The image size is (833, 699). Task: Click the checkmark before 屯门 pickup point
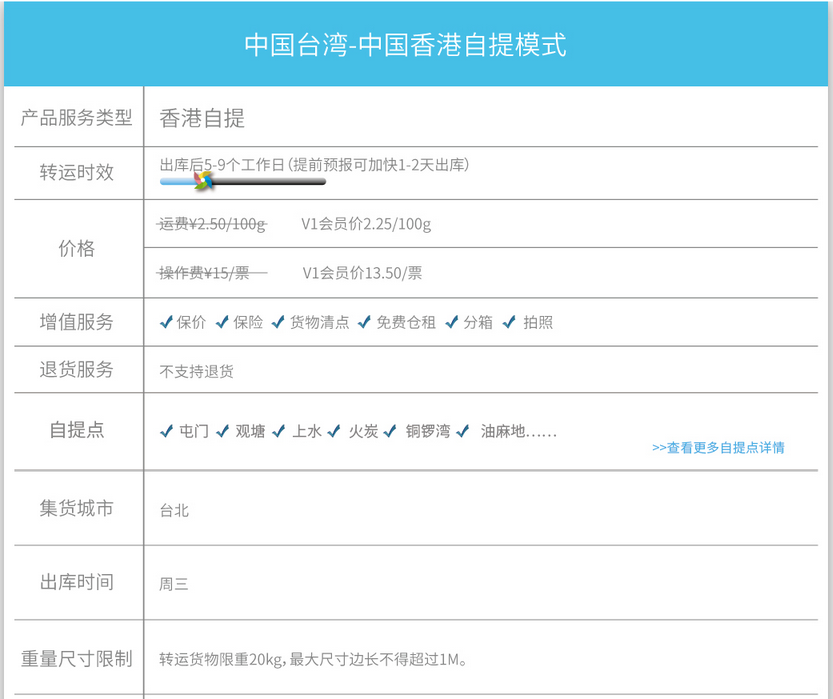(167, 432)
